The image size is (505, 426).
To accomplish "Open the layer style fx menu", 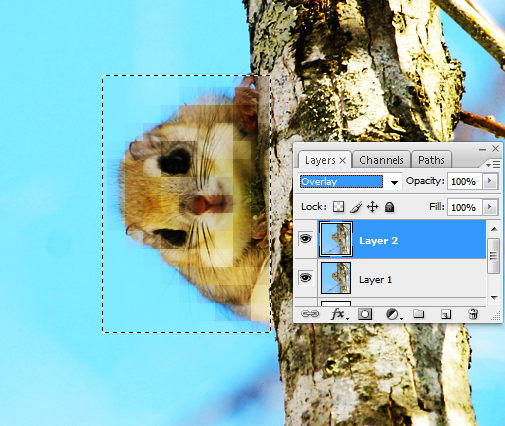I will (x=339, y=314).
